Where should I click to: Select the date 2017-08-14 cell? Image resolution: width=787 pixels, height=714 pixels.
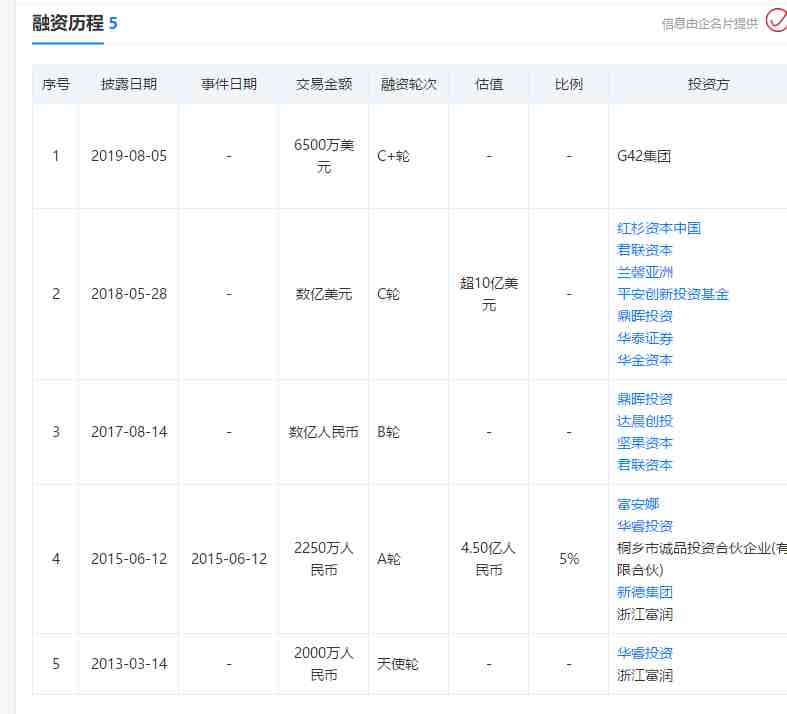point(129,432)
